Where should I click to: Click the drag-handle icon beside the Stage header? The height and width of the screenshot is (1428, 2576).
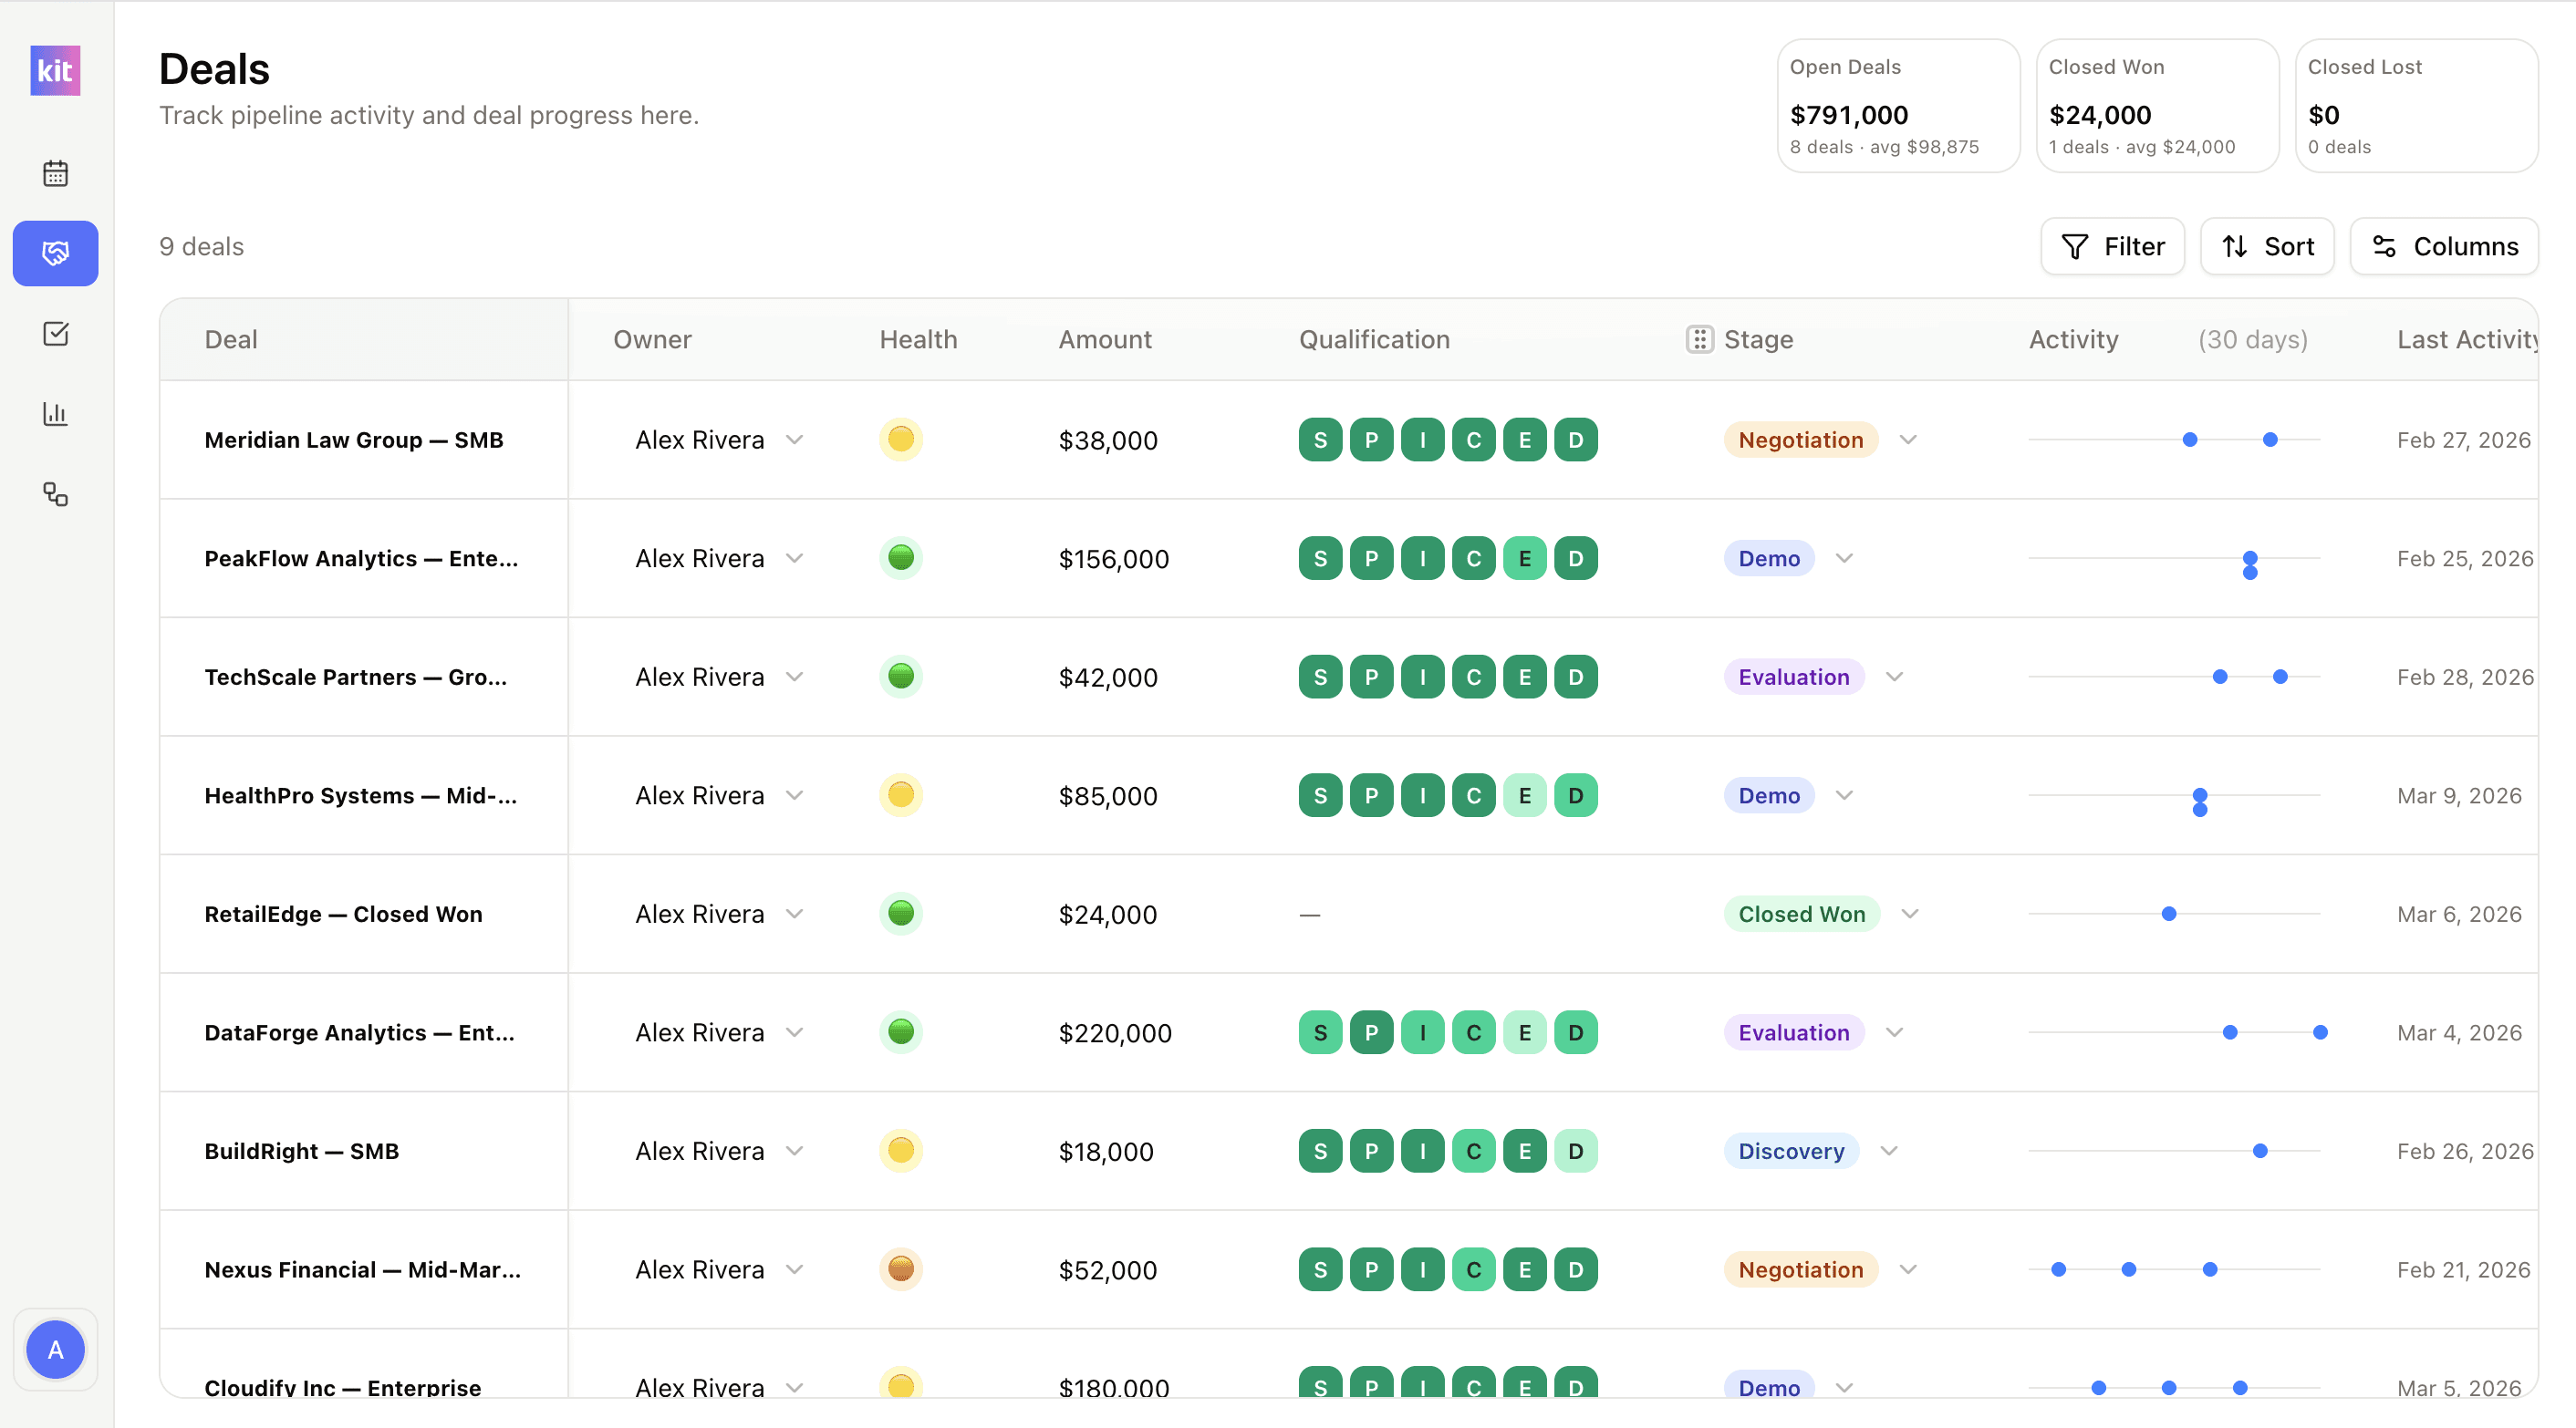1699,339
